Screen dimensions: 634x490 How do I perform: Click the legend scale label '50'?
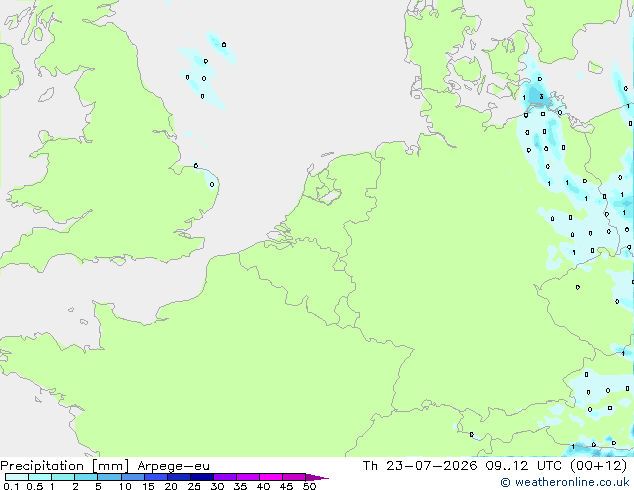pos(309,486)
